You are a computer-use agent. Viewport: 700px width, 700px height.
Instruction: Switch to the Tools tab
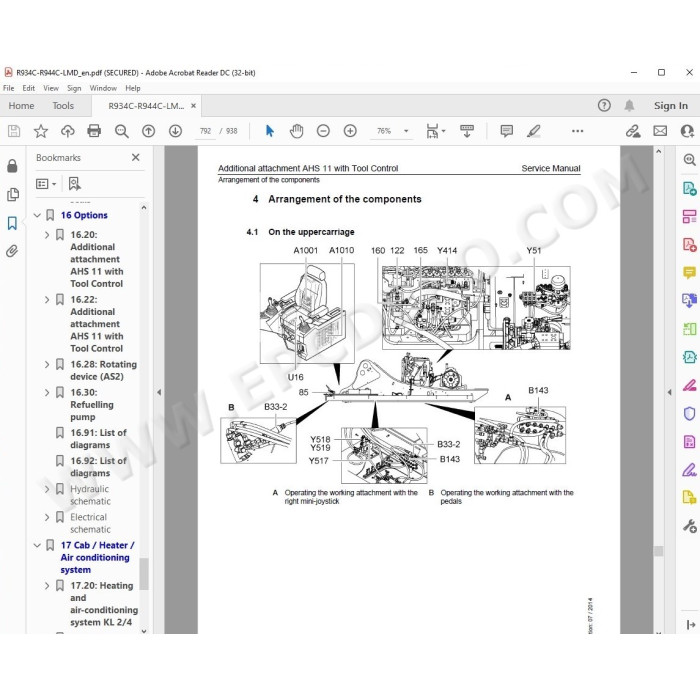click(x=63, y=106)
